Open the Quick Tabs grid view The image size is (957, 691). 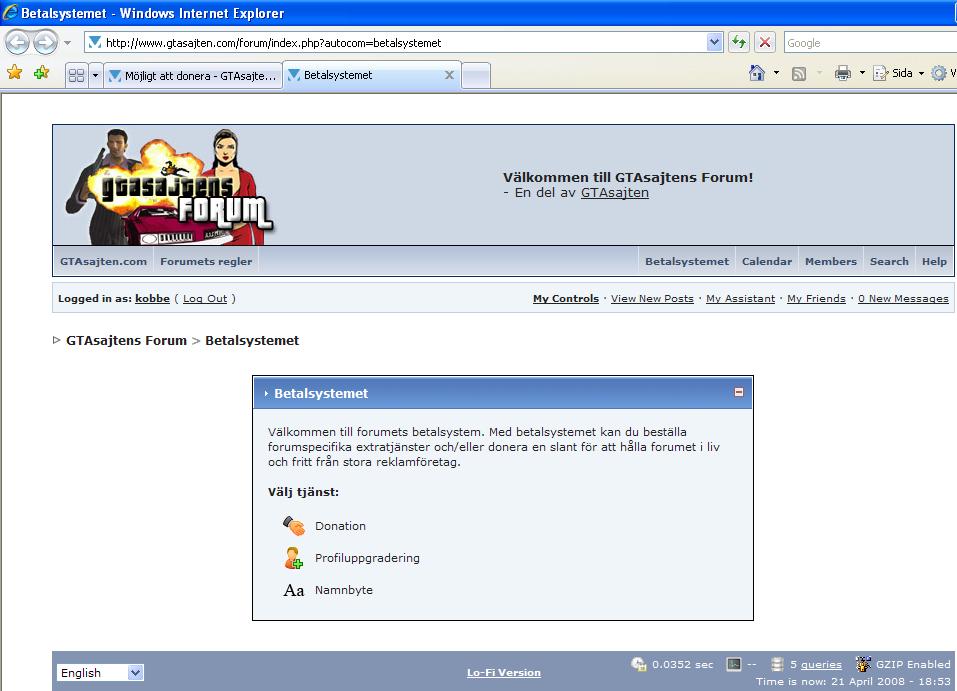(x=75, y=75)
